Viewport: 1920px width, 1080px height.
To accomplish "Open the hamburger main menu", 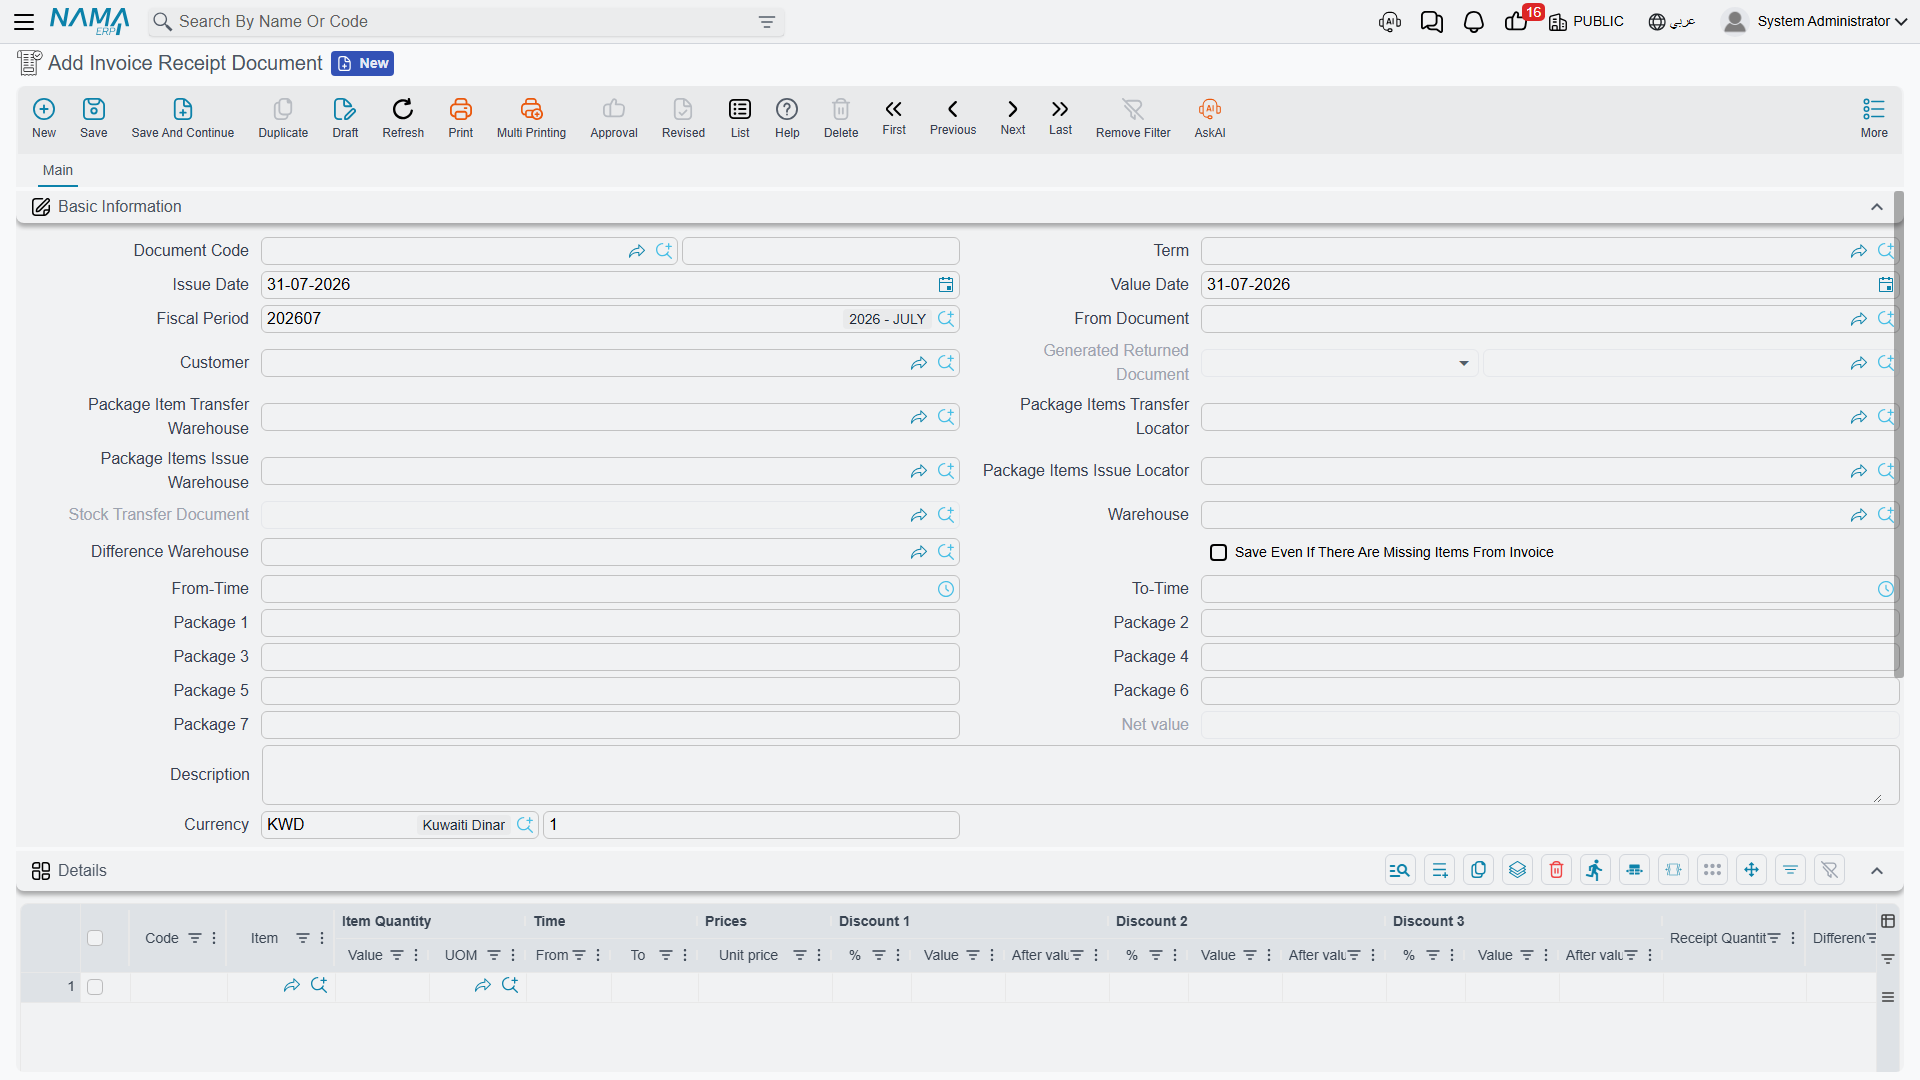I will coord(24,21).
